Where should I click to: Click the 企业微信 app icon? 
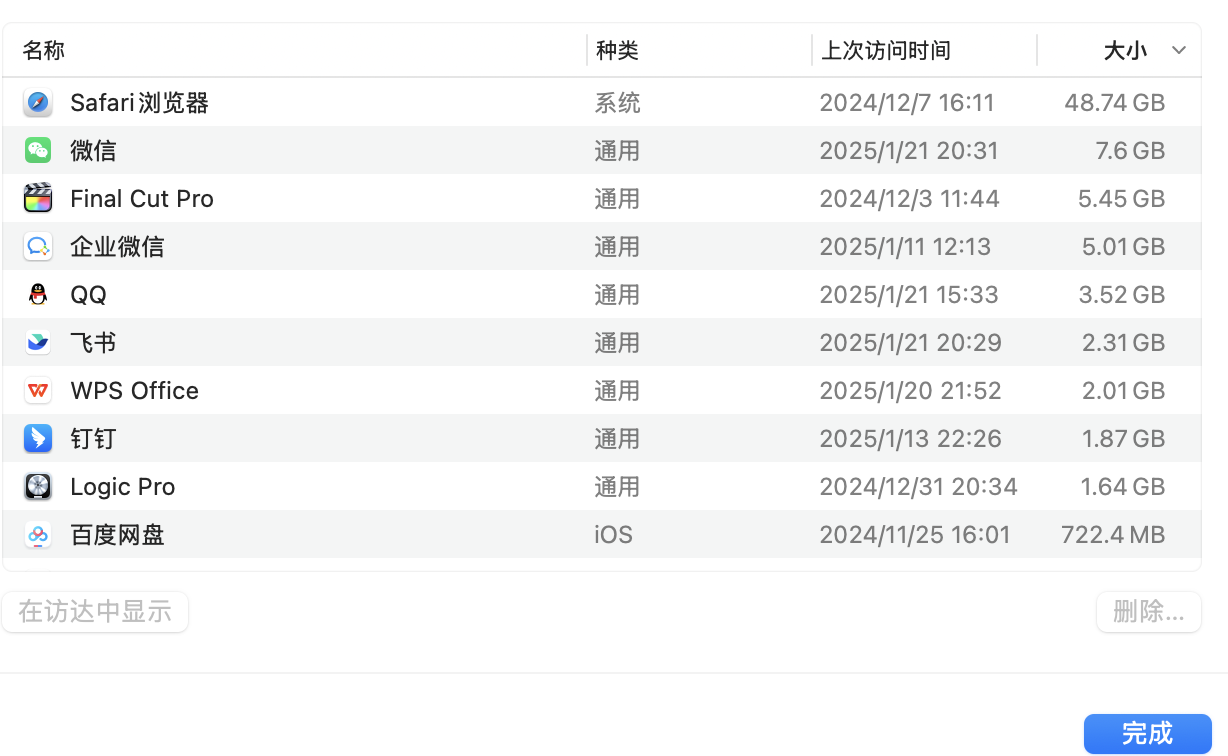(x=38, y=247)
